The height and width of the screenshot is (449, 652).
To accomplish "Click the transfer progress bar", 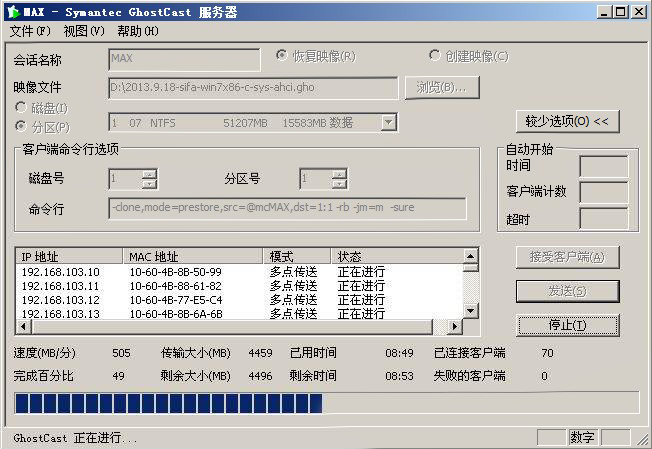I will coord(326,403).
